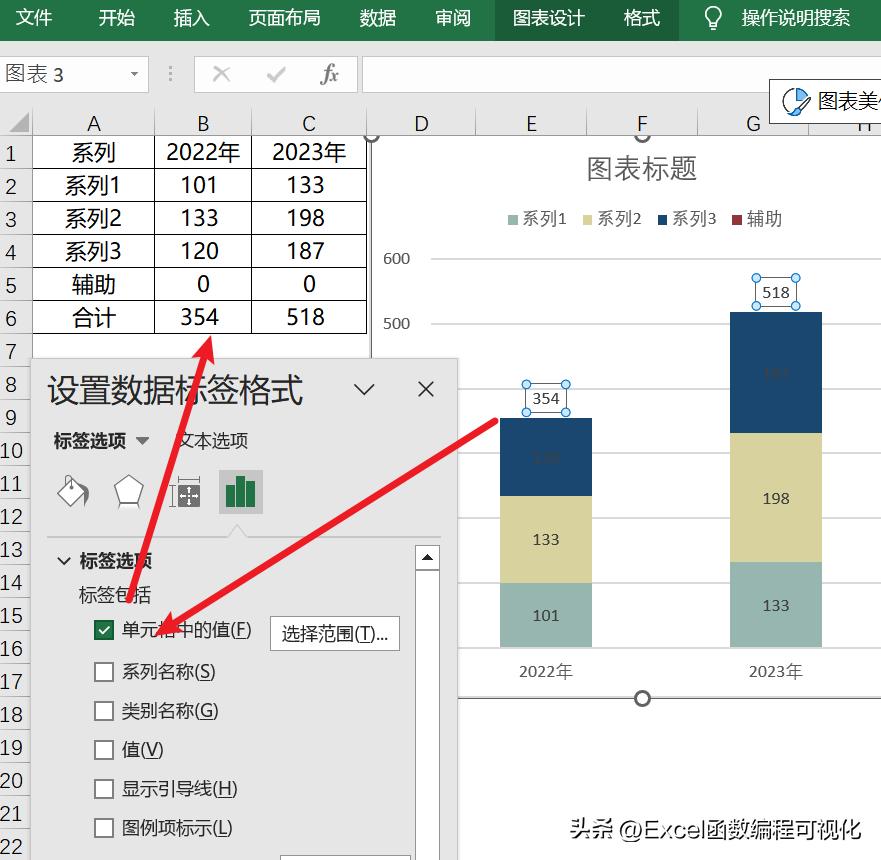
Task: Select cell A6 labeled 合计
Action: pos(94,317)
